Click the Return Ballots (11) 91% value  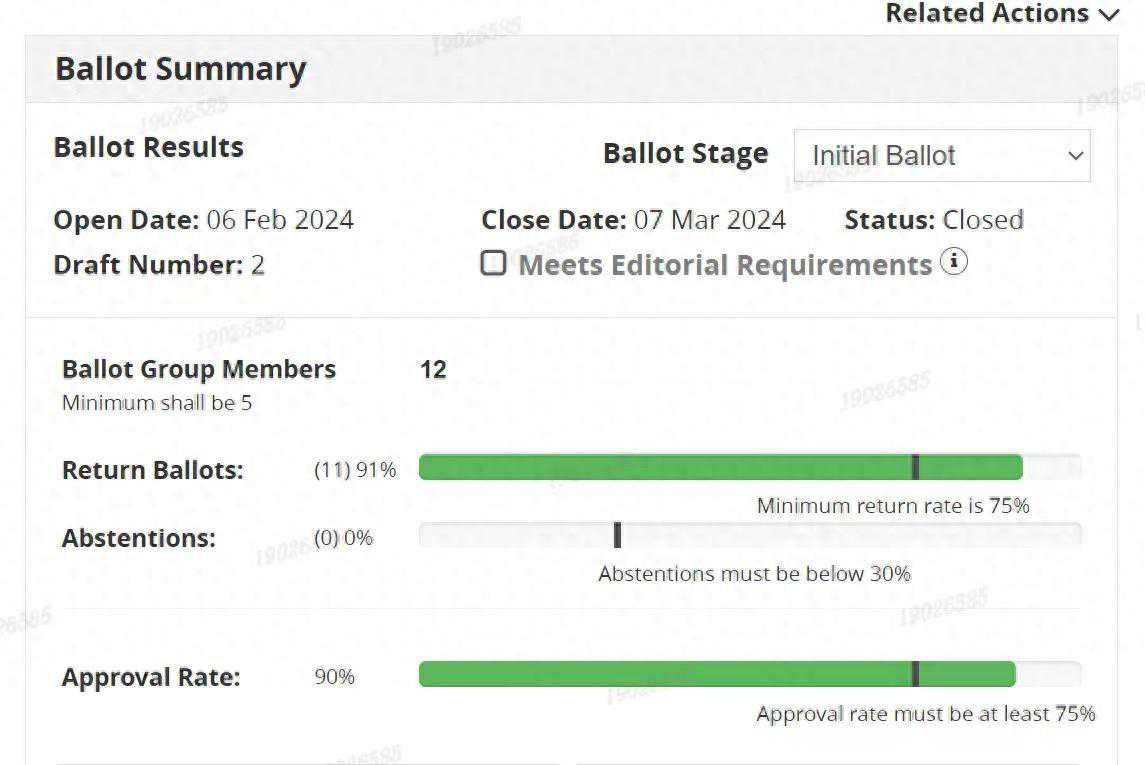coord(355,470)
